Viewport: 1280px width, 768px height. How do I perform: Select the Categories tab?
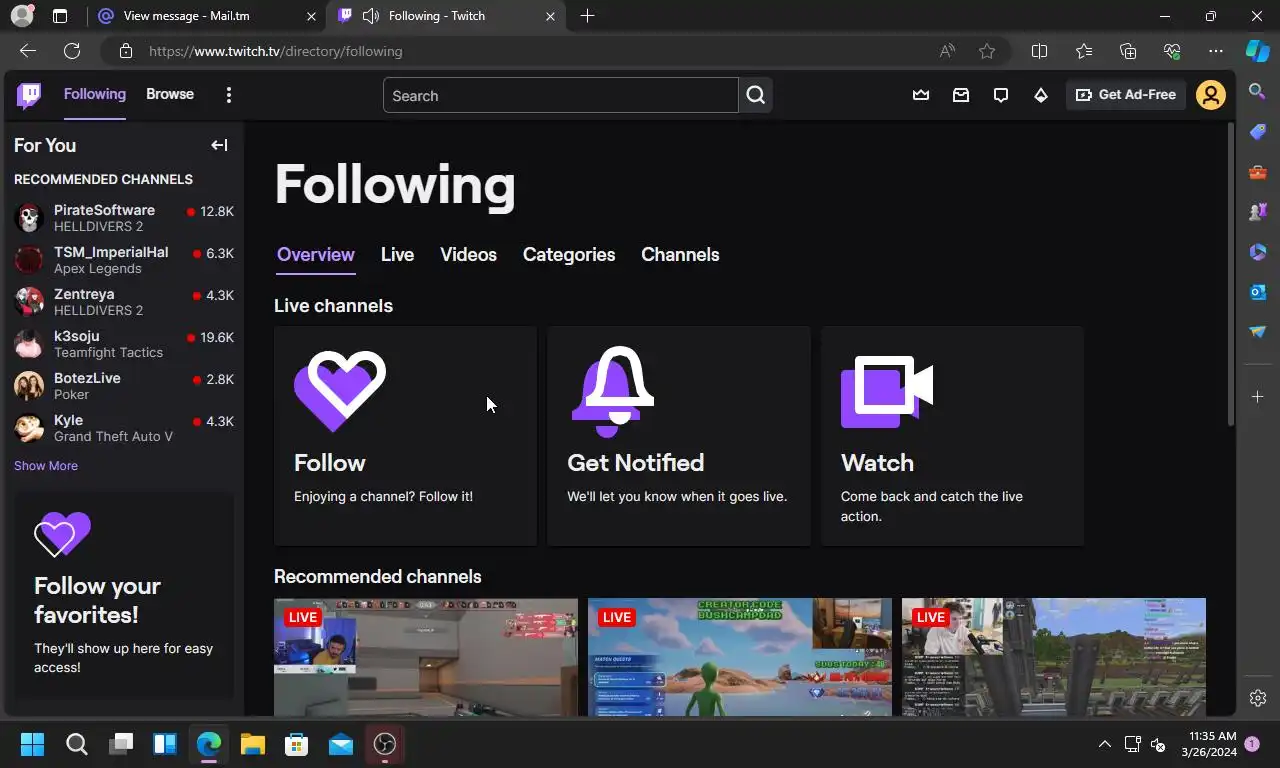coord(569,255)
